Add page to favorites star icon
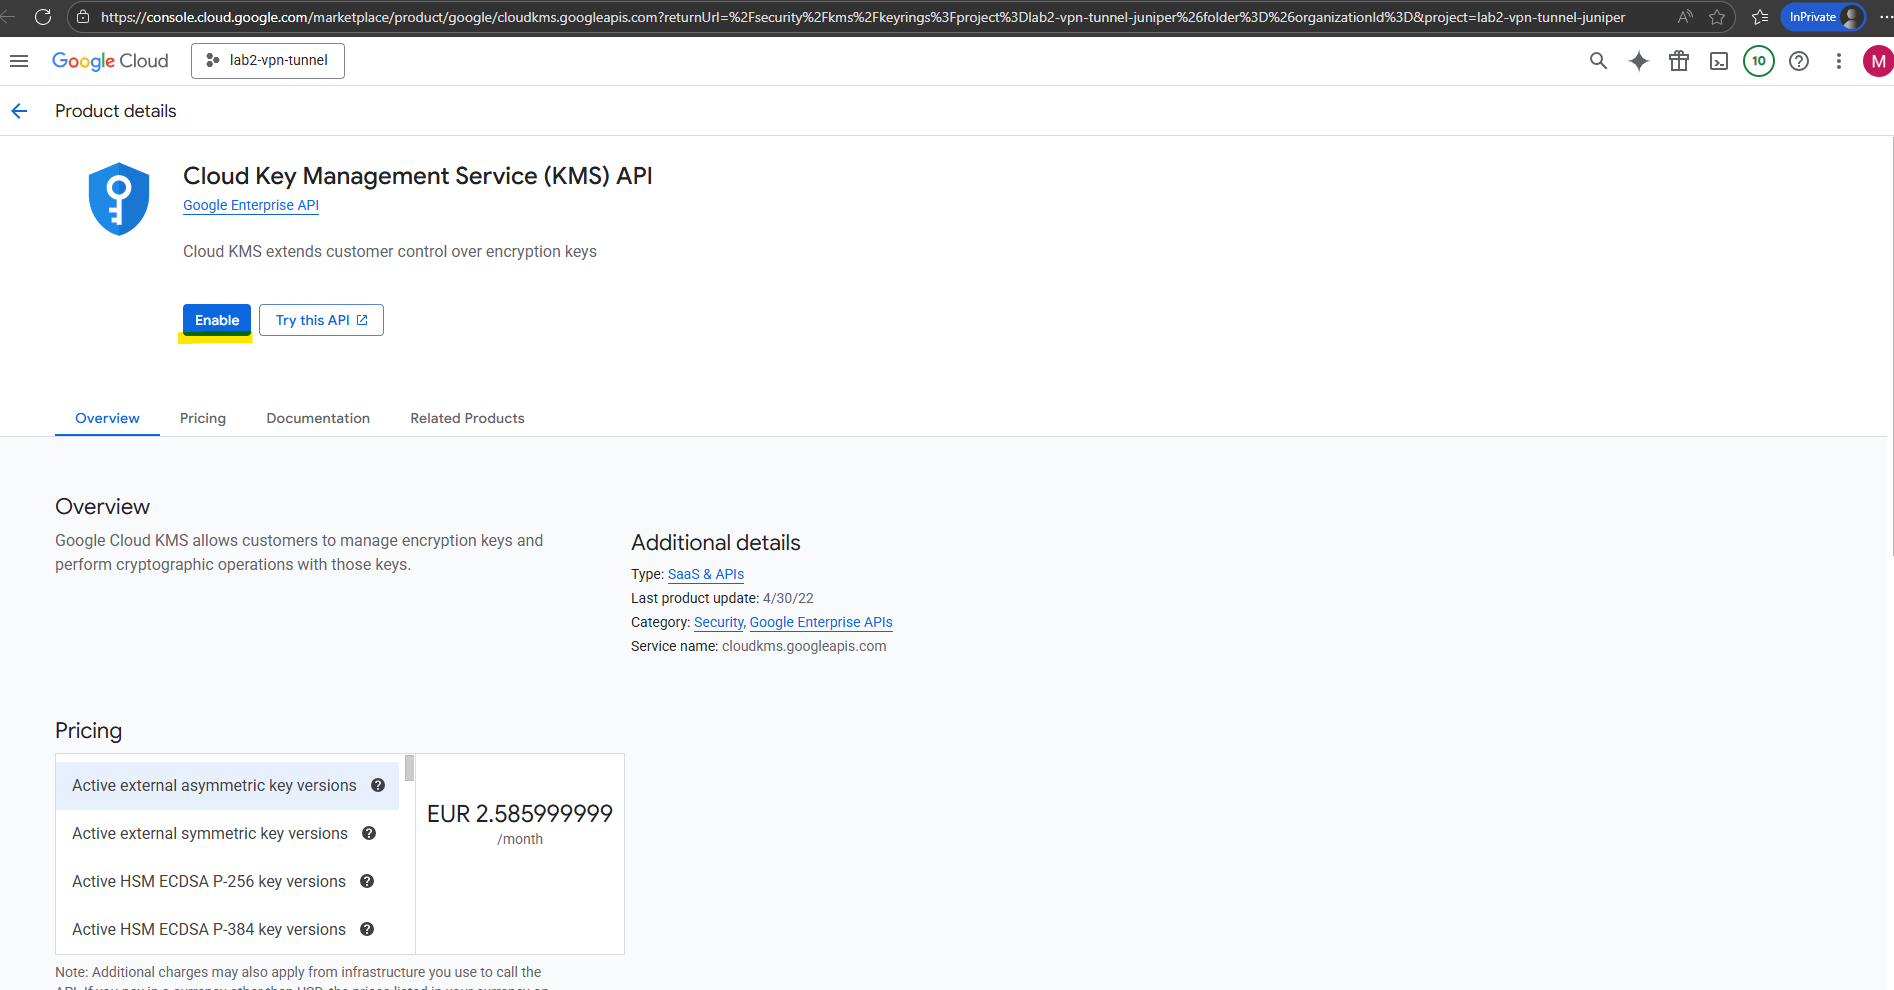Image resolution: width=1894 pixels, height=990 pixels. pyautogui.click(x=1717, y=17)
